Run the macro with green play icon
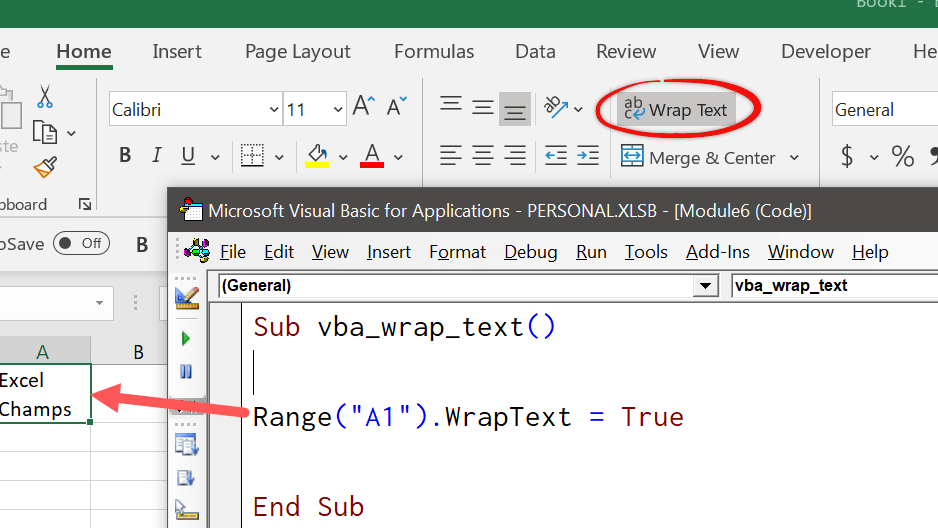Screen dimensions: 938x528 185,339
